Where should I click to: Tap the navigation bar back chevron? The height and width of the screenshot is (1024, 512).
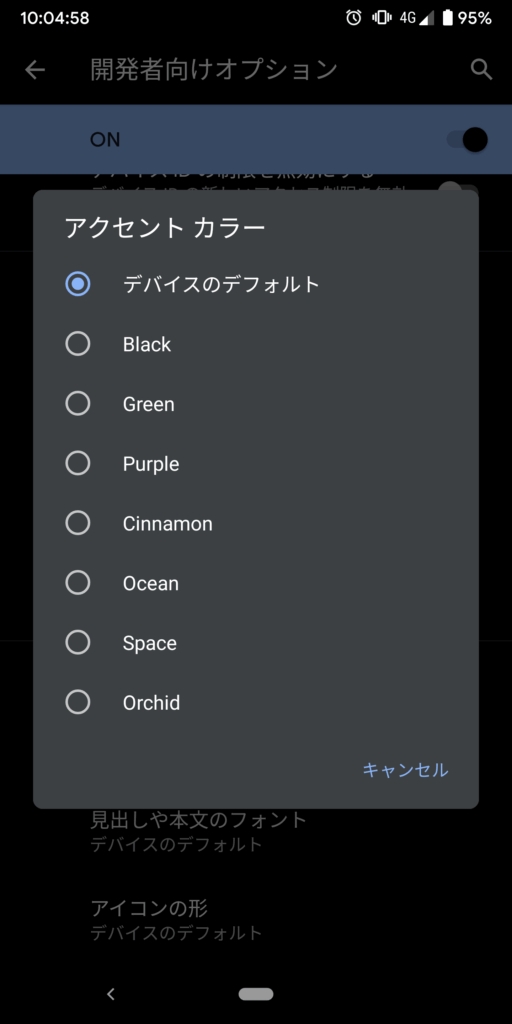[x=110, y=994]
